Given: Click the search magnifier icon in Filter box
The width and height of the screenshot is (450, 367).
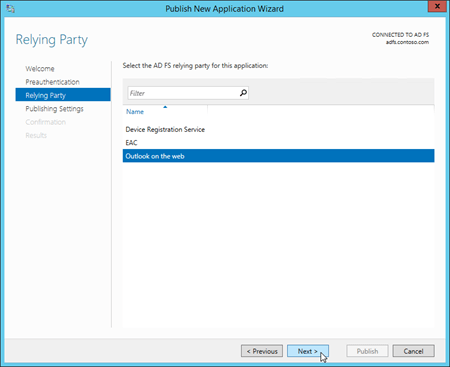Looking at the screenshot, I should [243, 93].
